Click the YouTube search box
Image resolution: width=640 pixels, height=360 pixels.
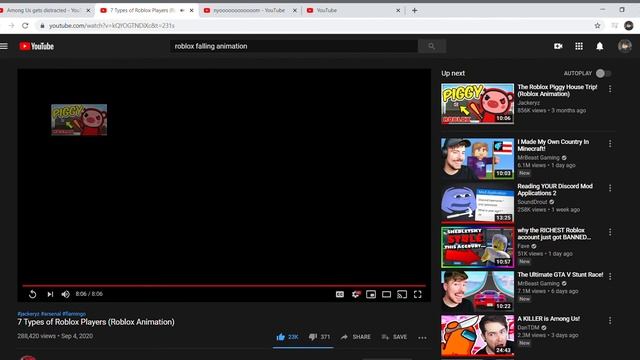click(x=294, y=46)
